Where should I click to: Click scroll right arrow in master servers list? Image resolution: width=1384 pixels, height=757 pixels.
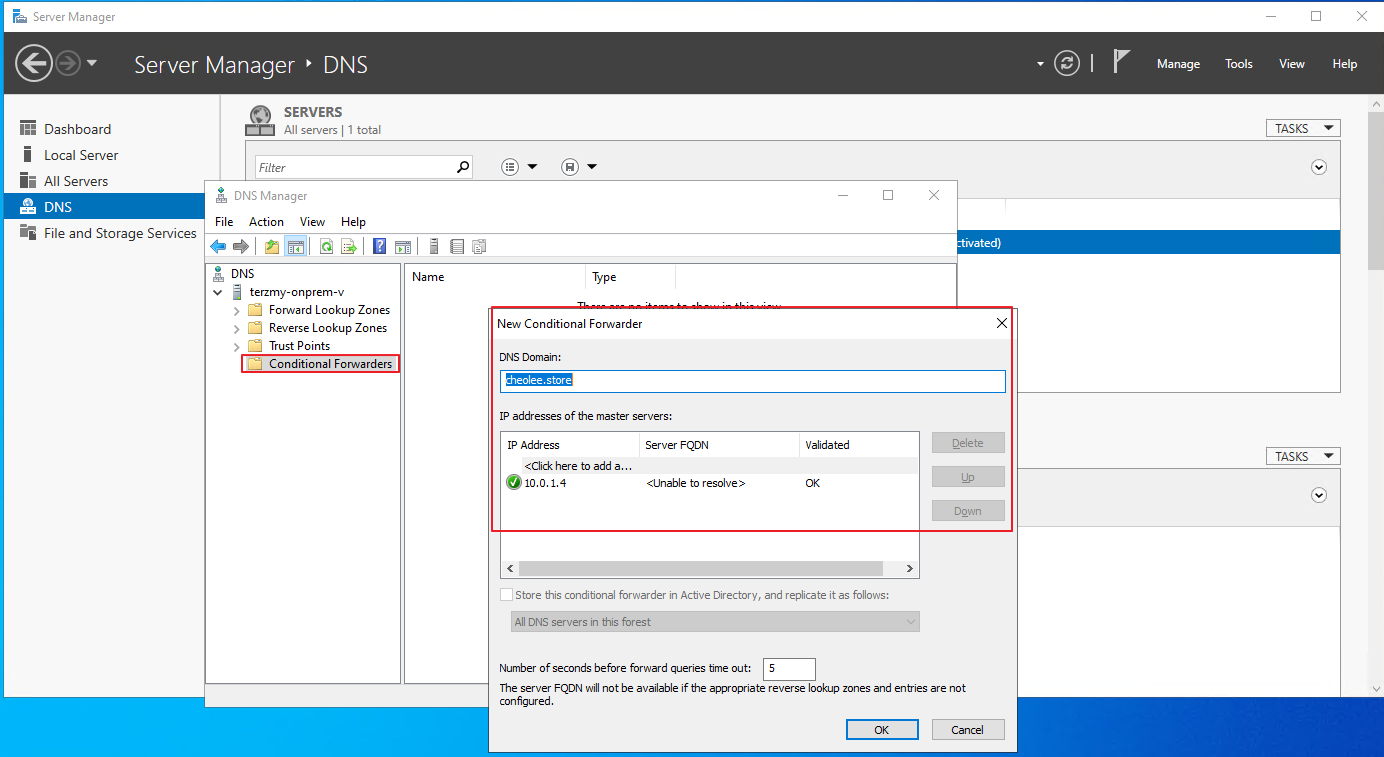tap(910, 568)
